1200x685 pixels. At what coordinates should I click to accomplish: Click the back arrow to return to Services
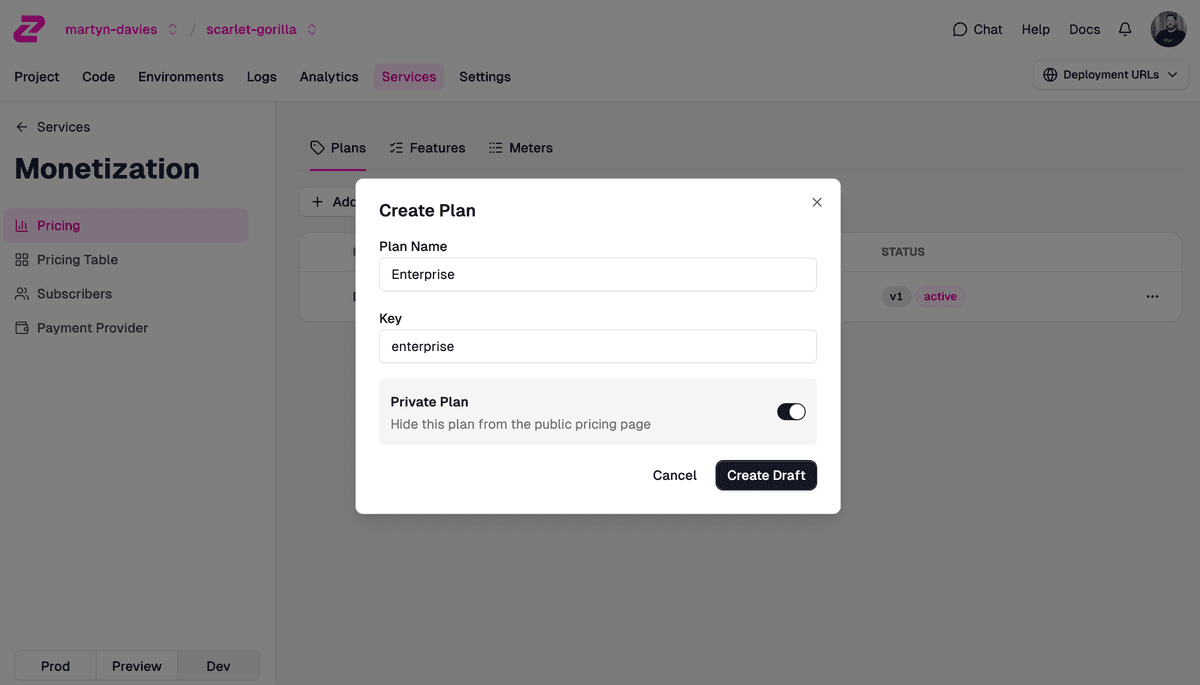point(21,127)
